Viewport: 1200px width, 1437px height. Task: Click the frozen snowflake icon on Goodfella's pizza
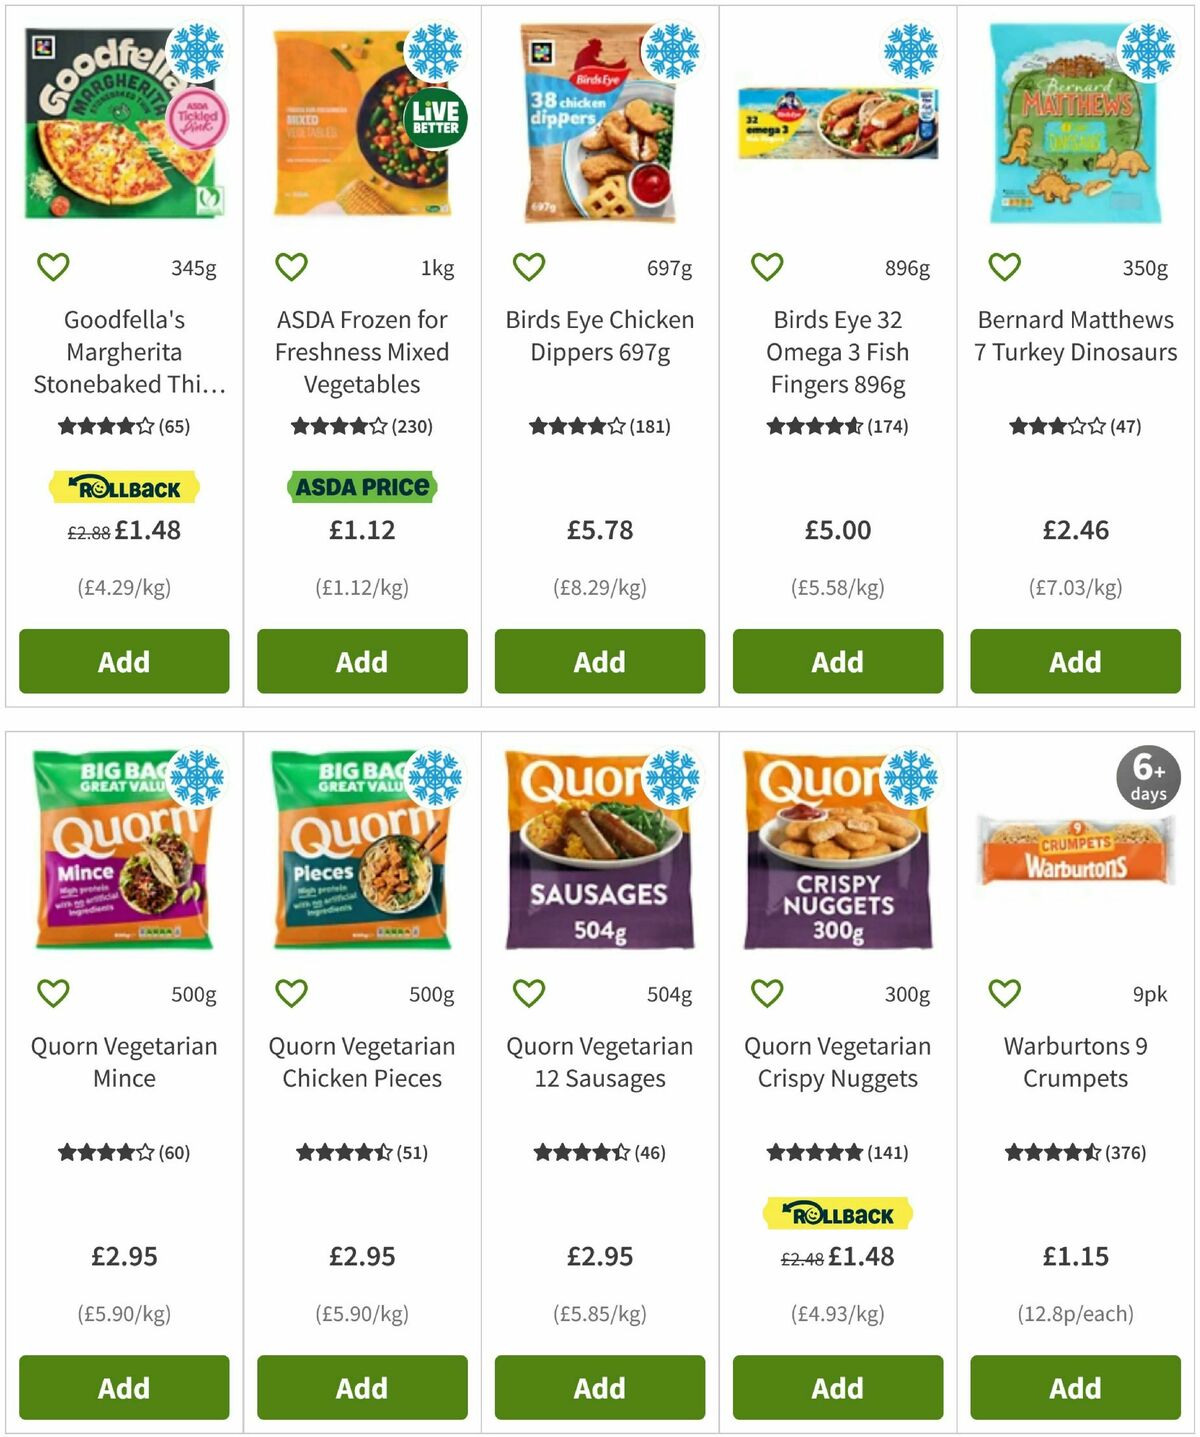click(x=196, y=50)
